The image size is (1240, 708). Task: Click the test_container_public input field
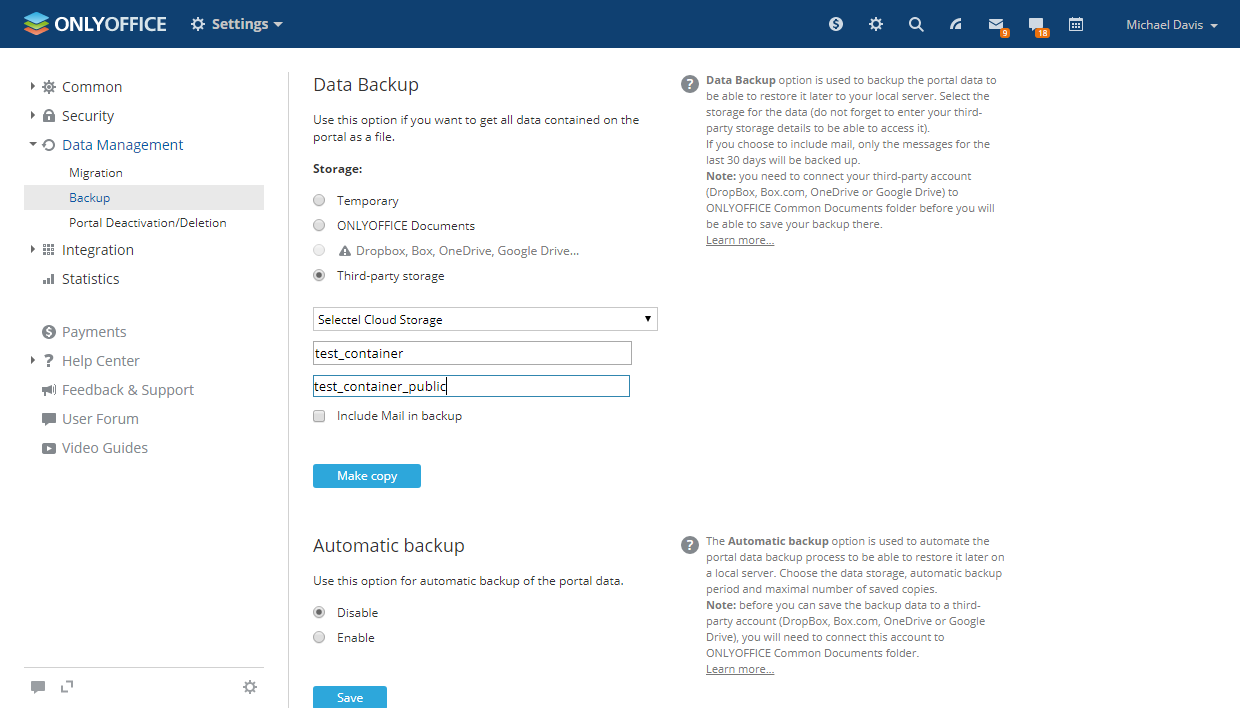[x=471, y=386]
